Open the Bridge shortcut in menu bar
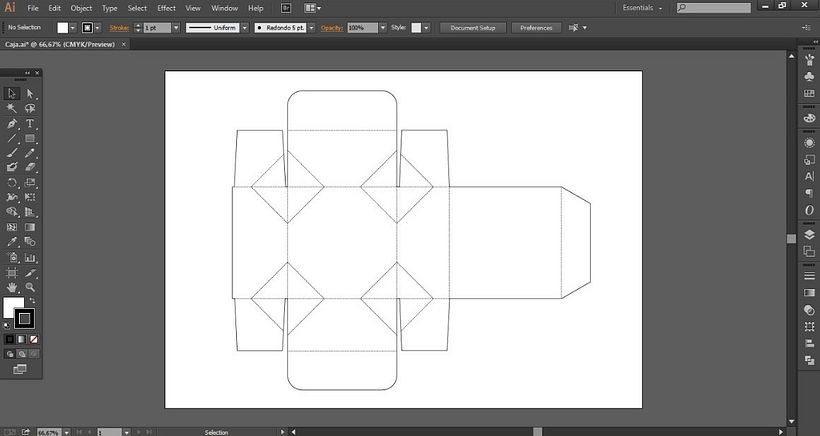This screenshot has height=436, width=820. click(x=286, y=8)
